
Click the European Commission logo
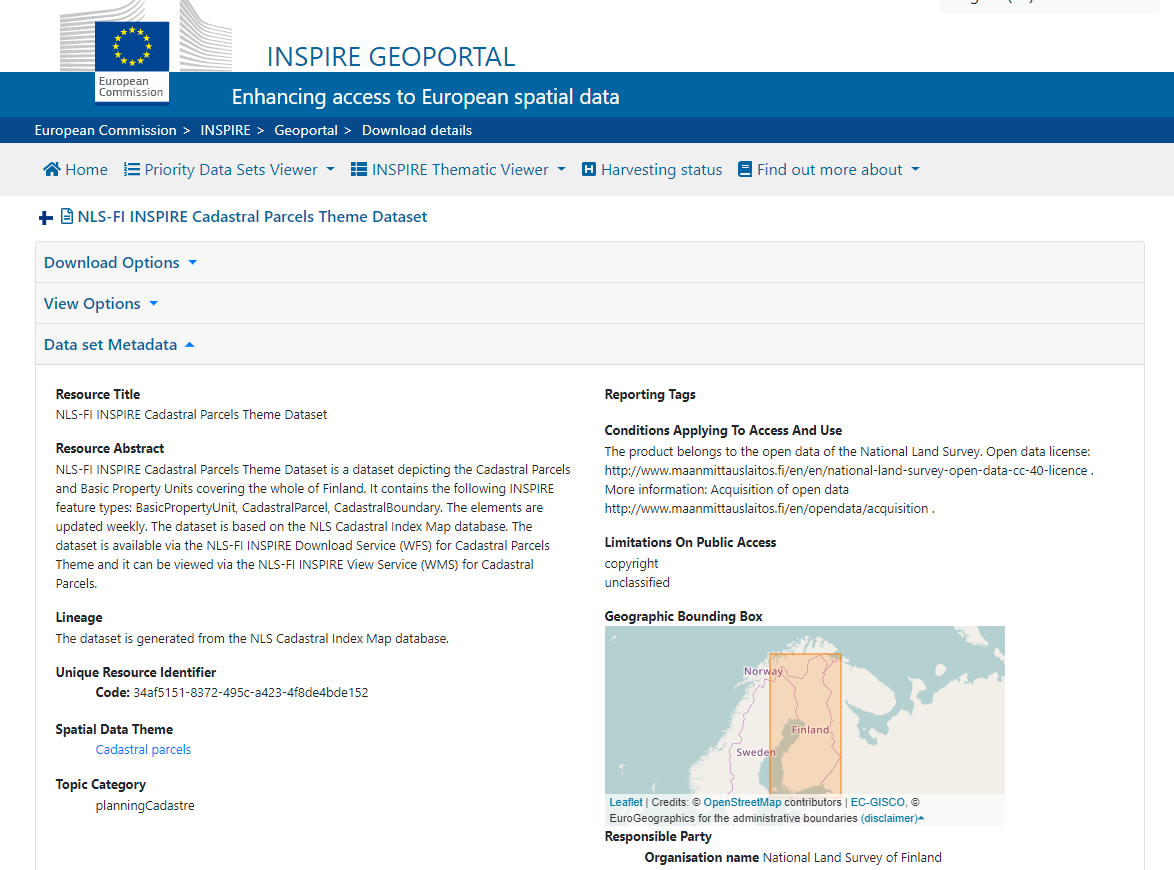tap(131, 60)
